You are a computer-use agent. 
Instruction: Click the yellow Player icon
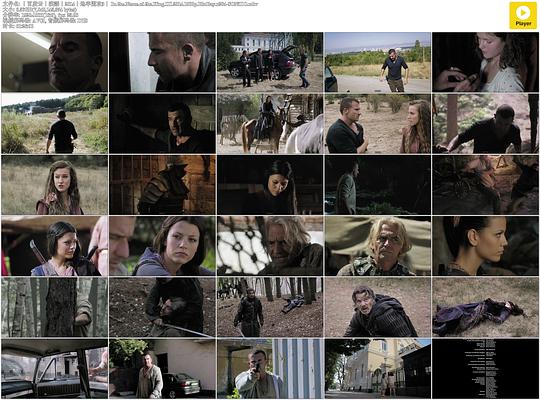point(523,16)
